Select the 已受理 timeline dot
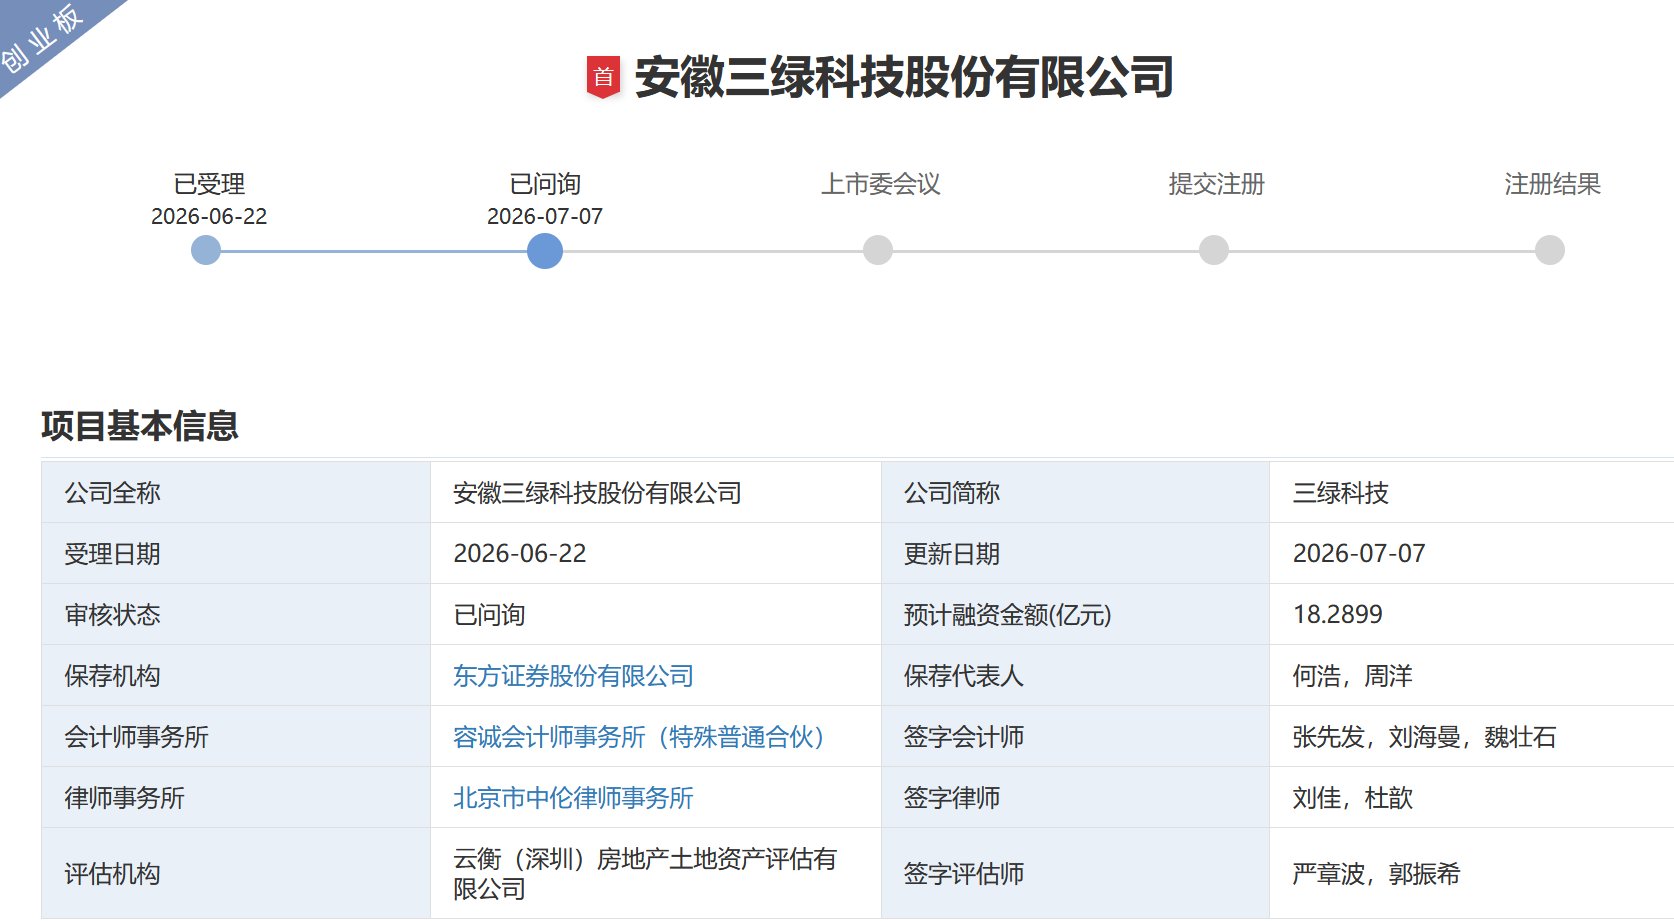 (206, 250)
